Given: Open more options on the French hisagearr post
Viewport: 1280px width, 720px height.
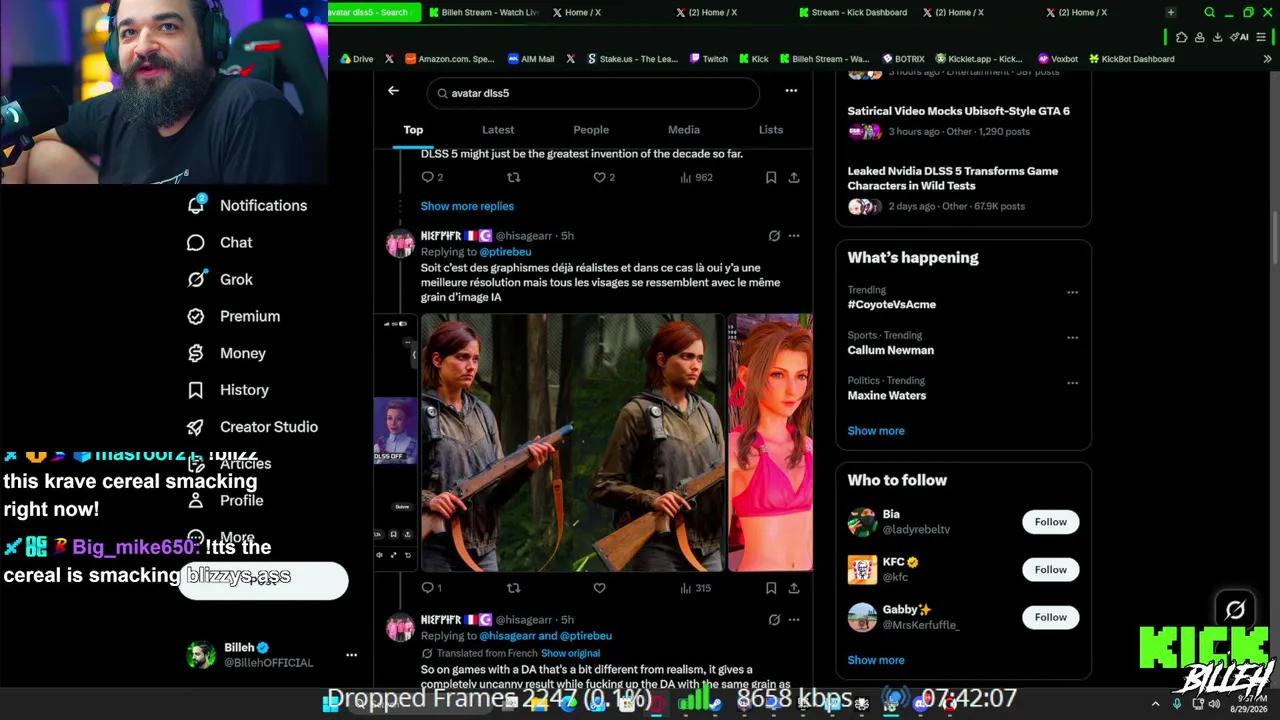Looking at the screenshot, I should tap(794, 236).
